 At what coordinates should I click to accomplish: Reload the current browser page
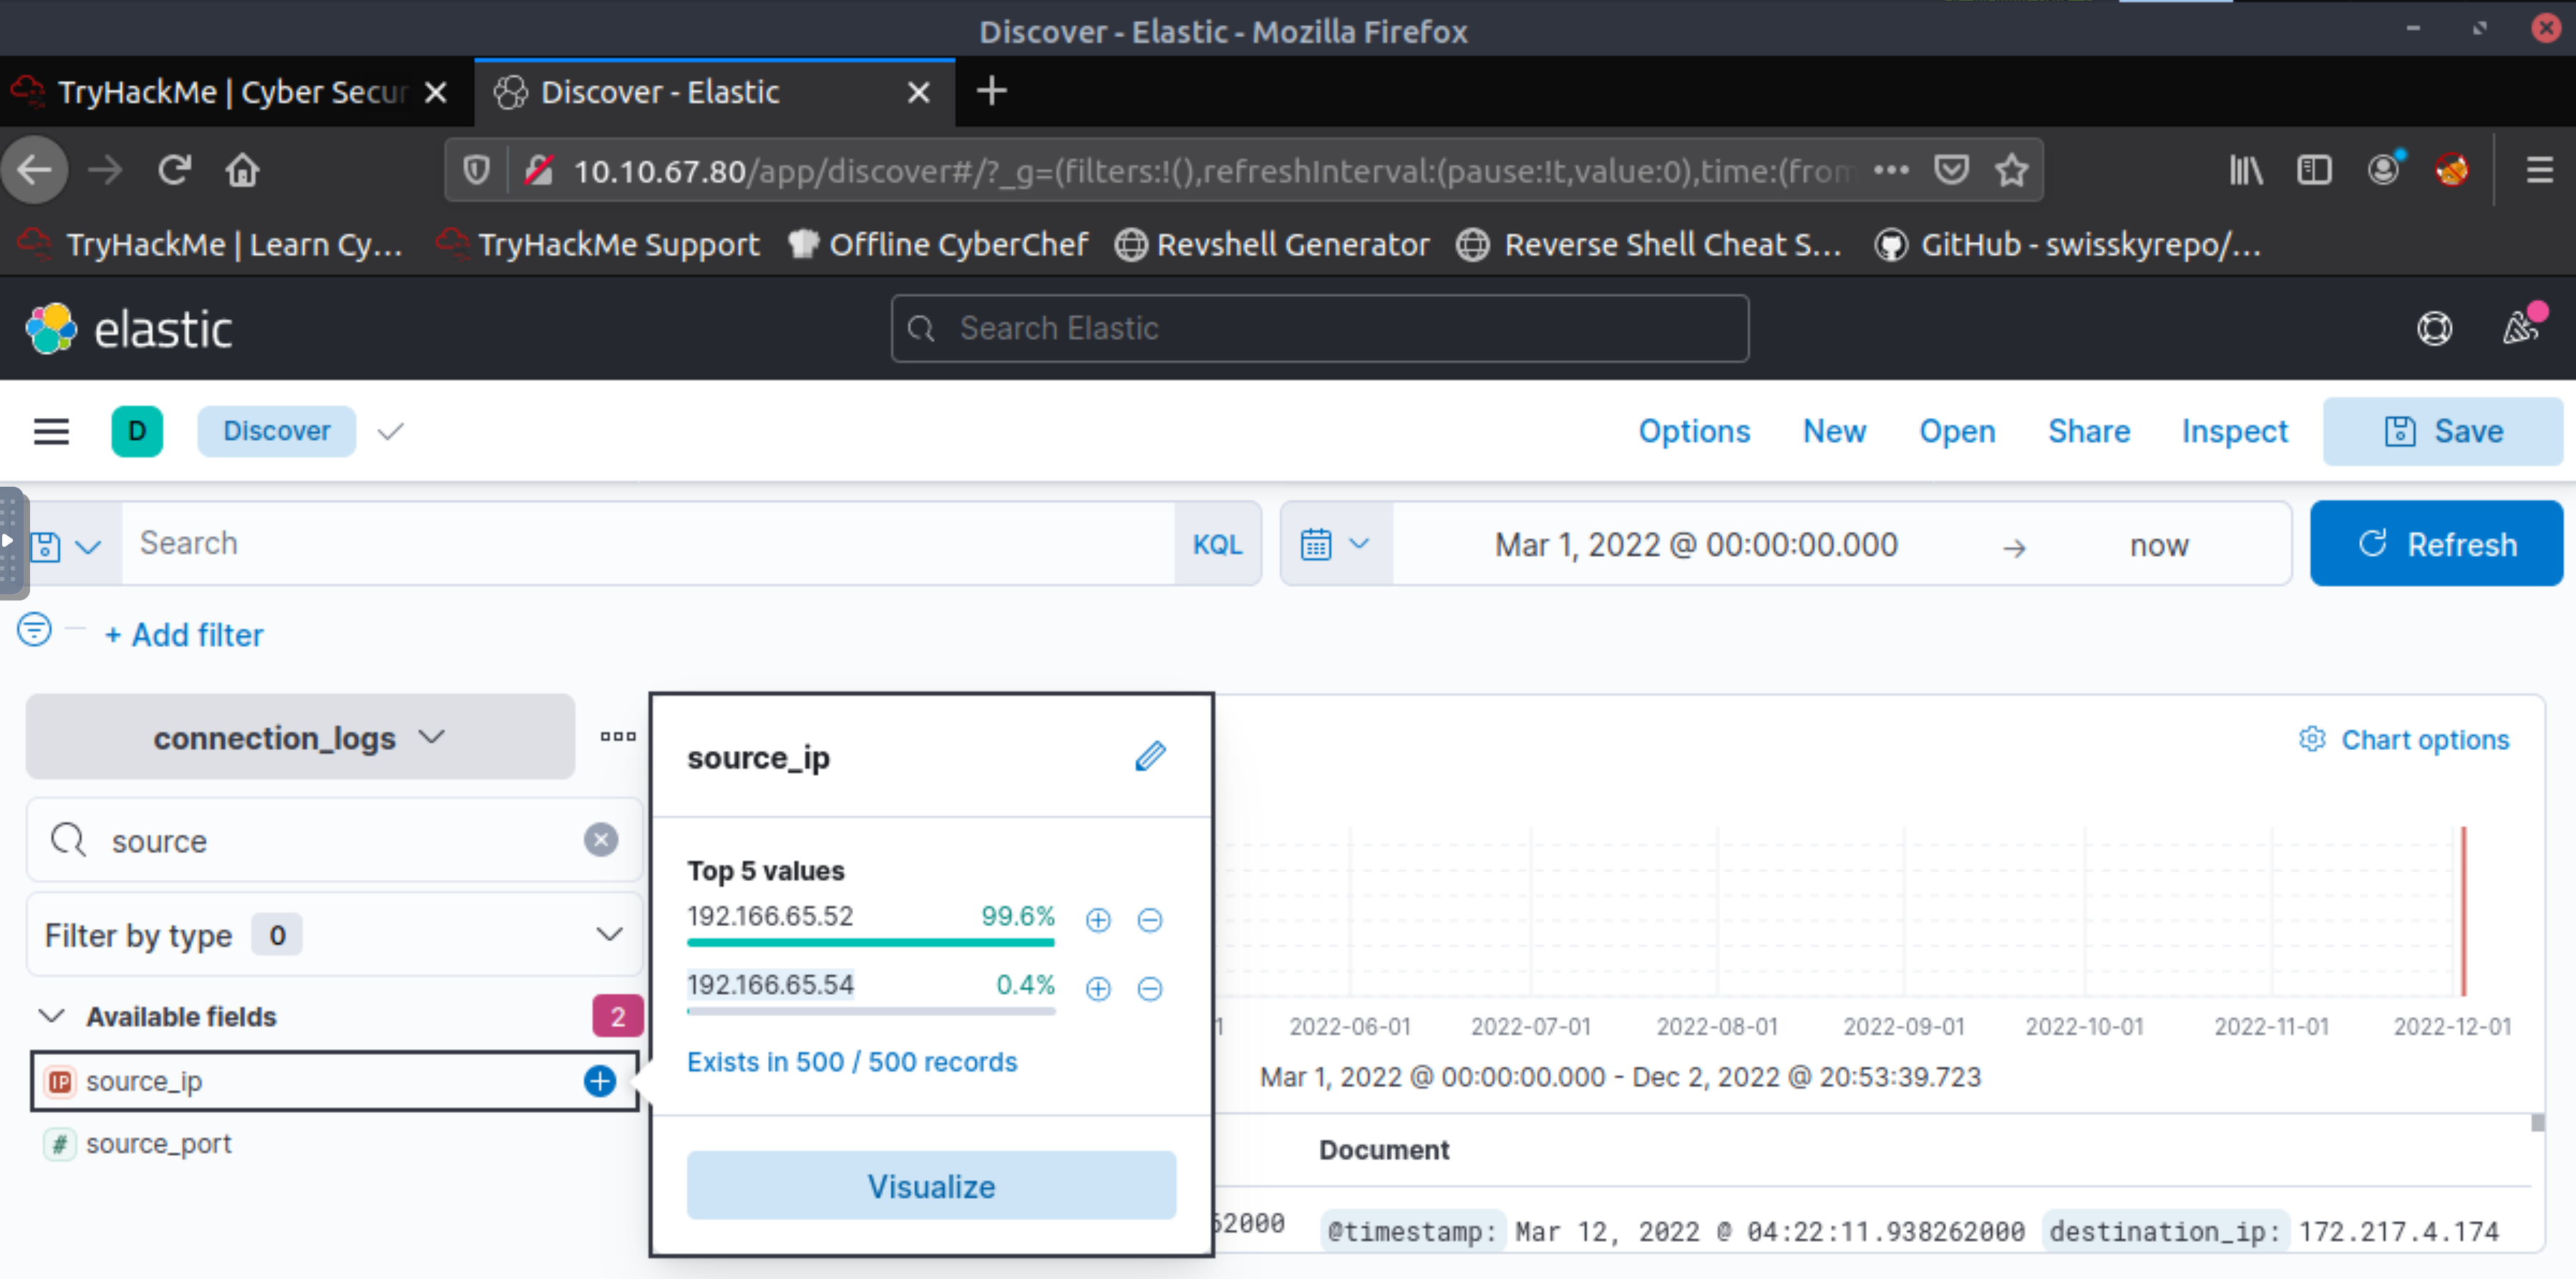click(174, 170)
